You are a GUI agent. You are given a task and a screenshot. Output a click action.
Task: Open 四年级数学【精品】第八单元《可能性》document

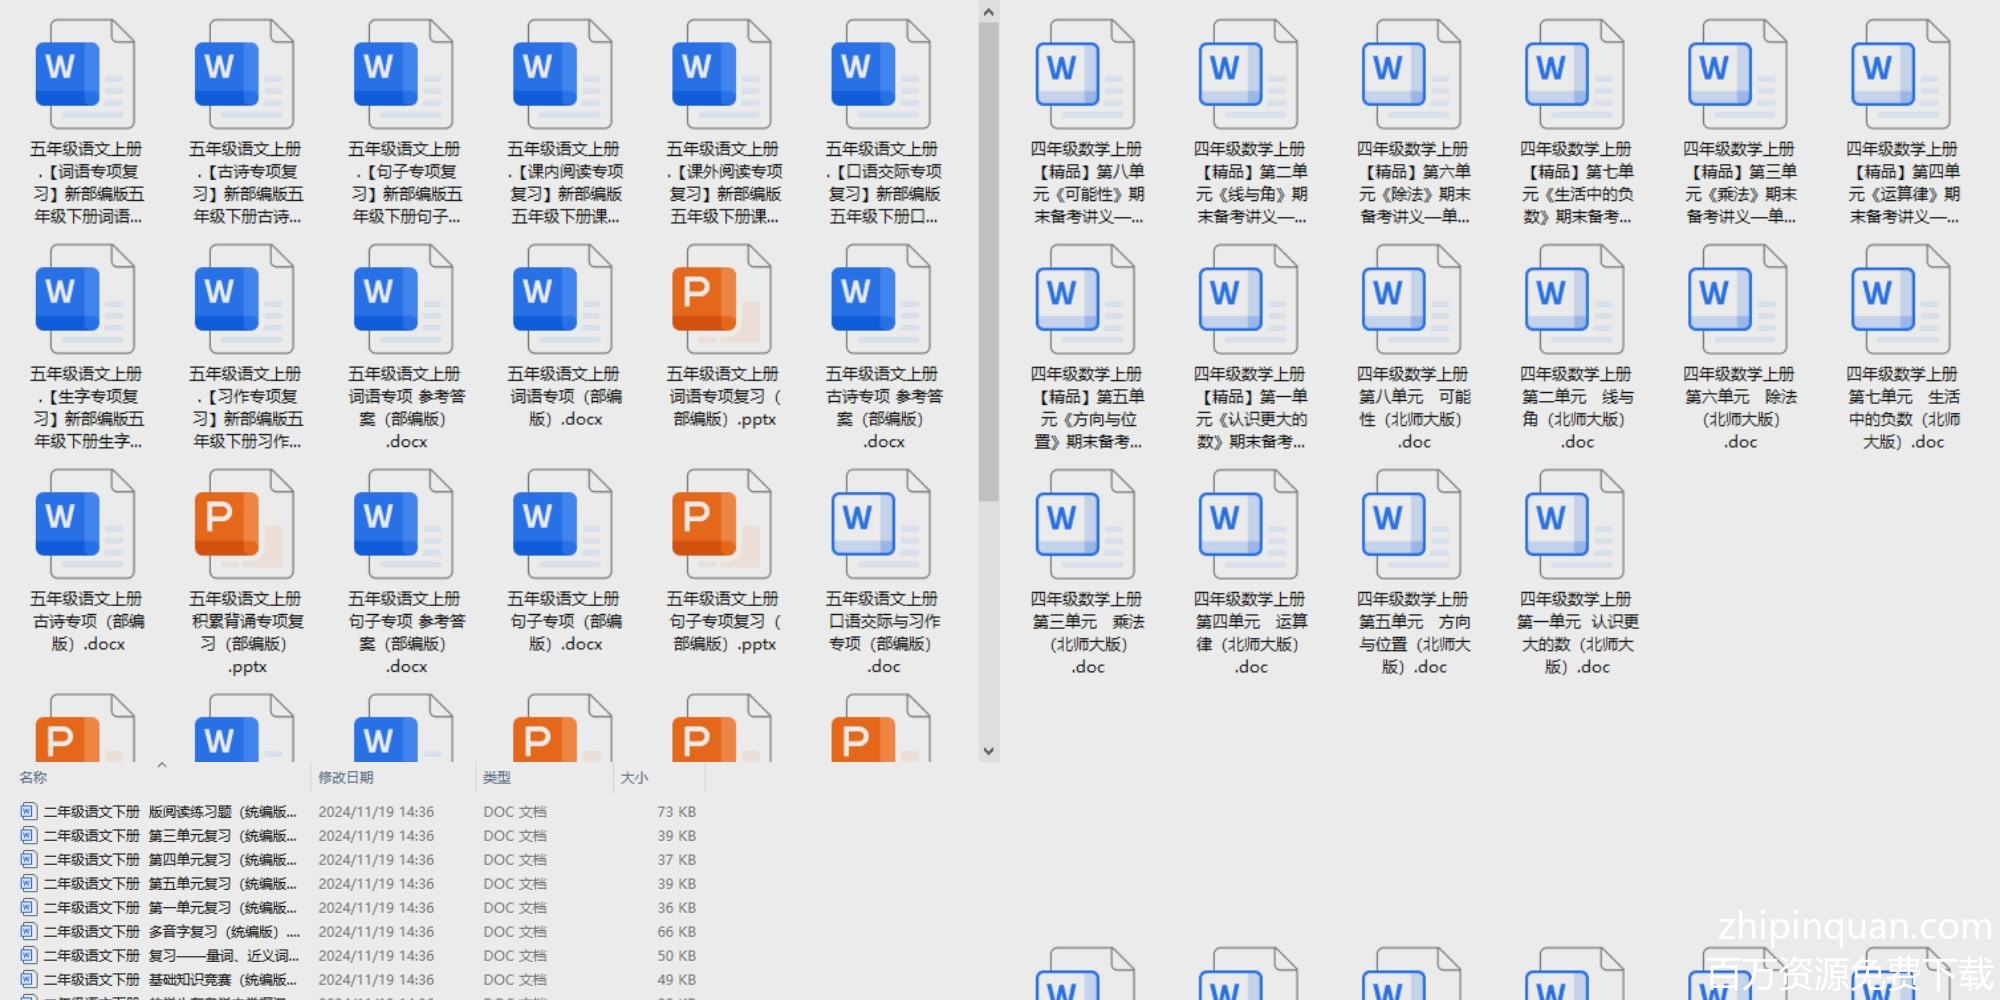click(1086, 76)
